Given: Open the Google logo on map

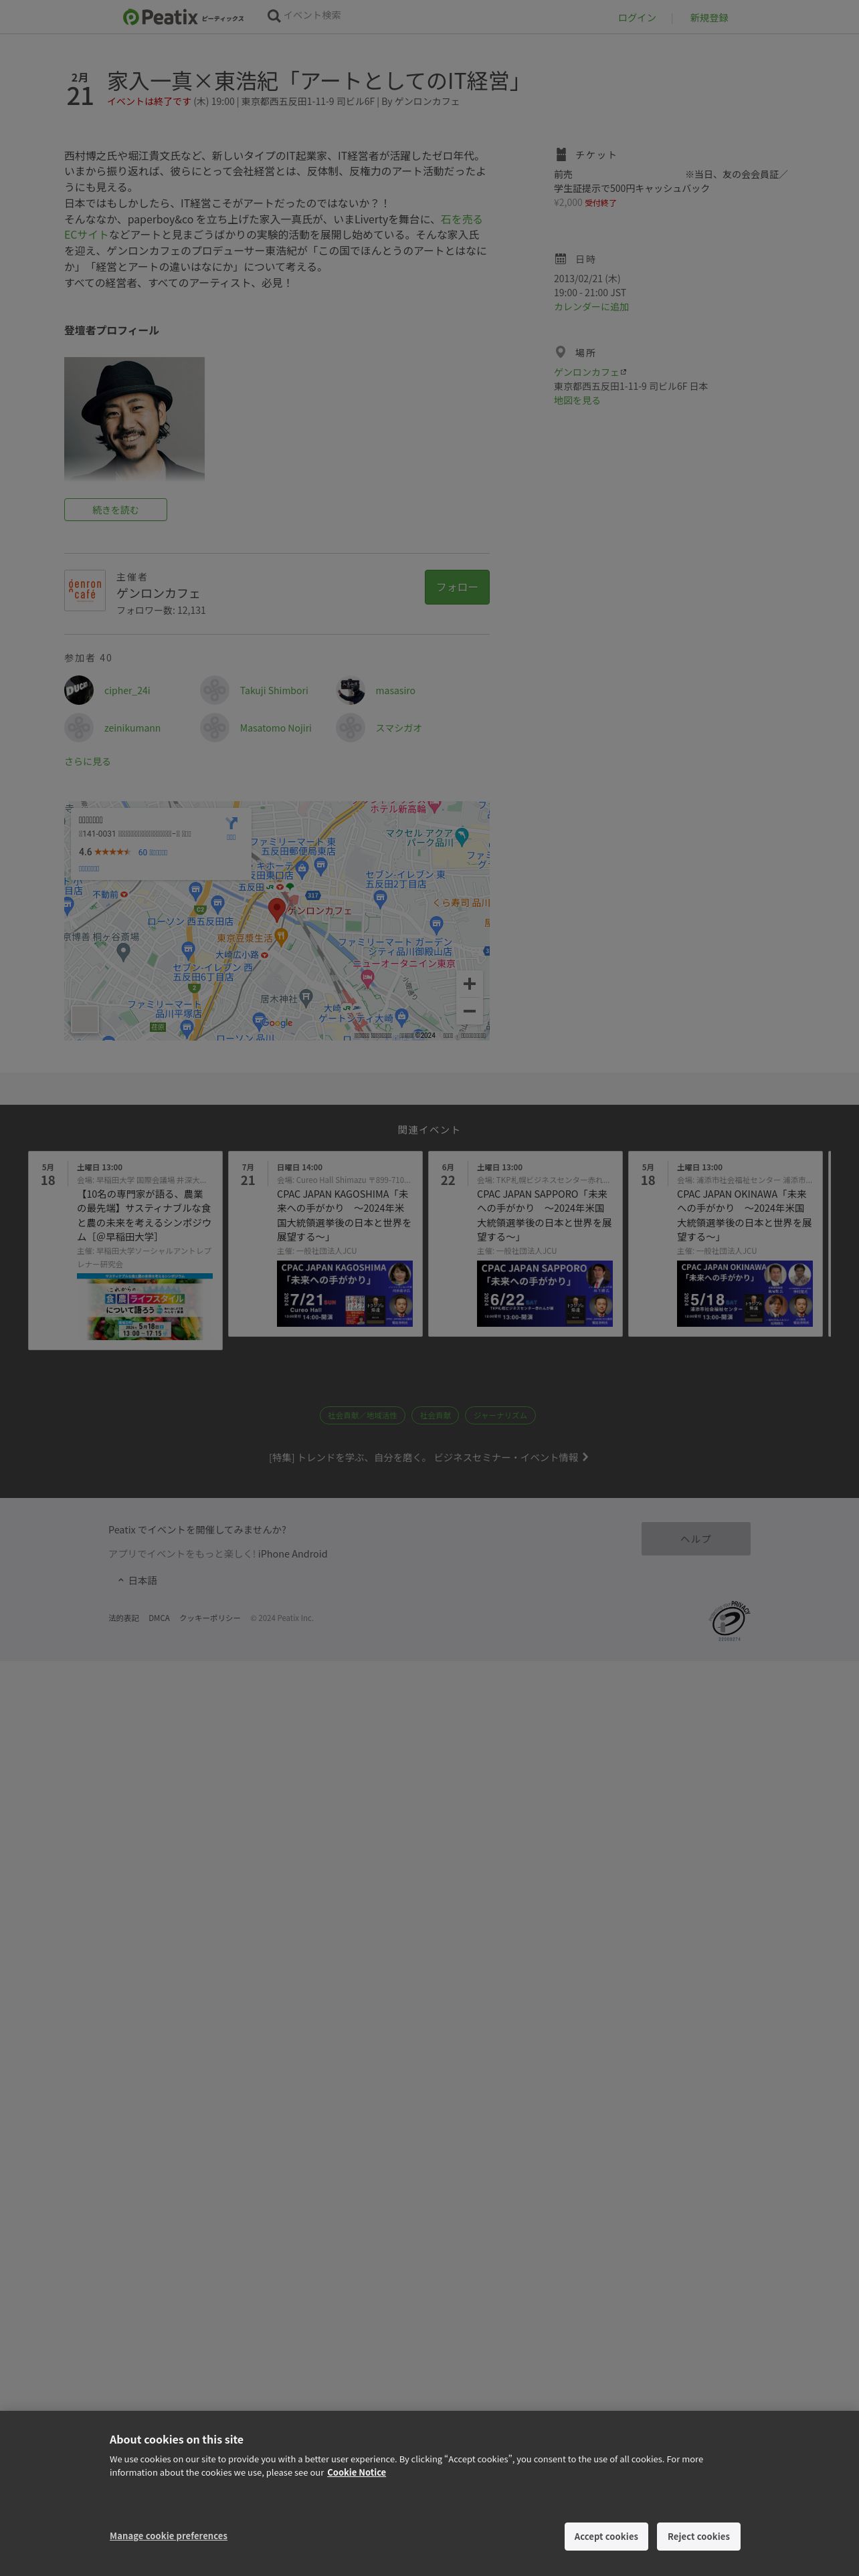Looking at the screenshot, I should pyautogui.click(x=278, y=1022).
